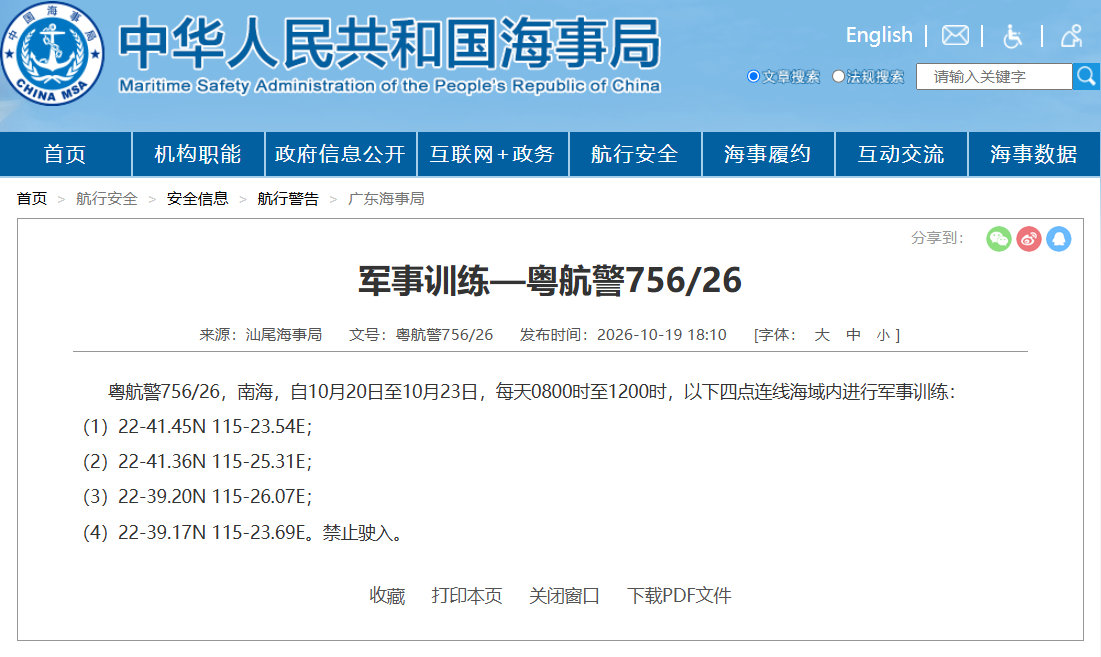The image size is (1101, 657).
Task: Click document number 粤航警756/26 in metadata
Action: (444, 335)
